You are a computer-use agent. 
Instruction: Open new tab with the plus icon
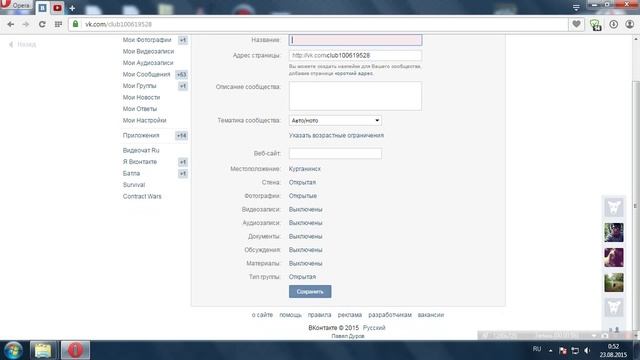72,8
